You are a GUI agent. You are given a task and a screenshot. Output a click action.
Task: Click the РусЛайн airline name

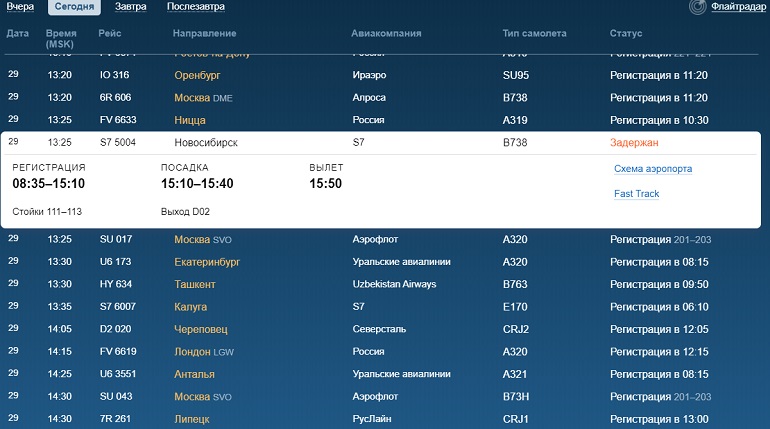pos(372,419)
